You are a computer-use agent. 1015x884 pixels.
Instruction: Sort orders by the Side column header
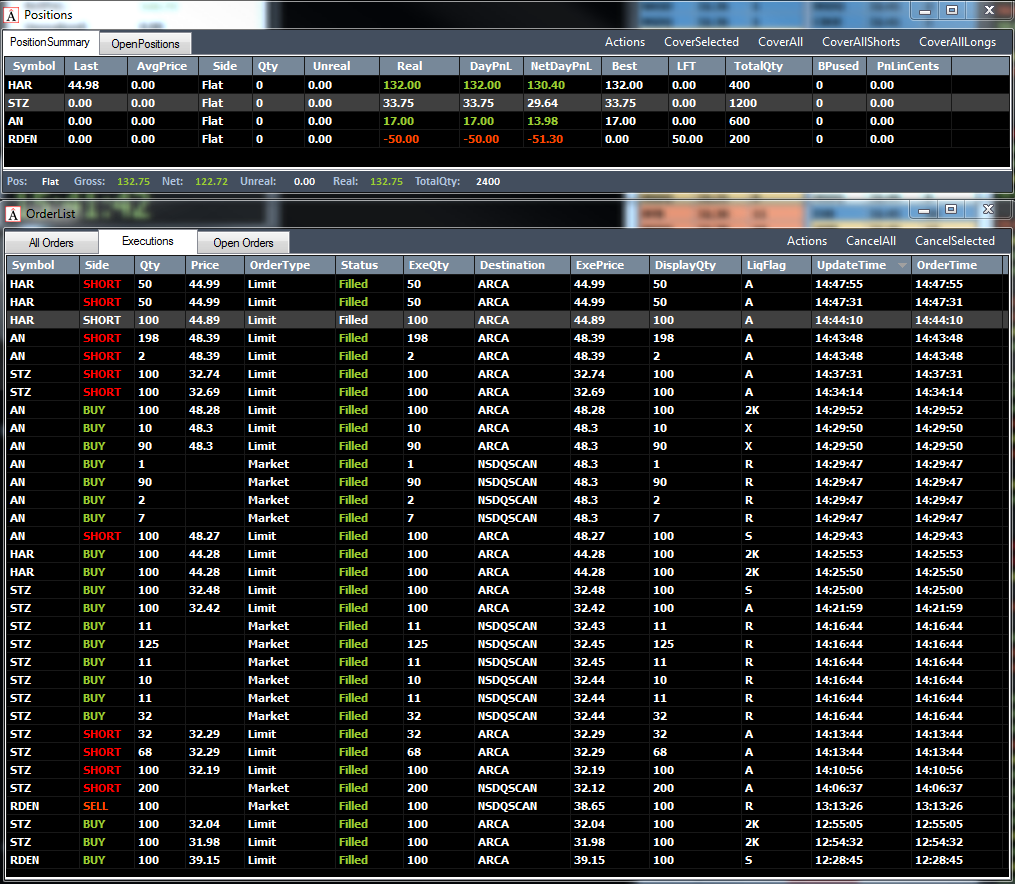pyautogui.click(x=107, y=265)
